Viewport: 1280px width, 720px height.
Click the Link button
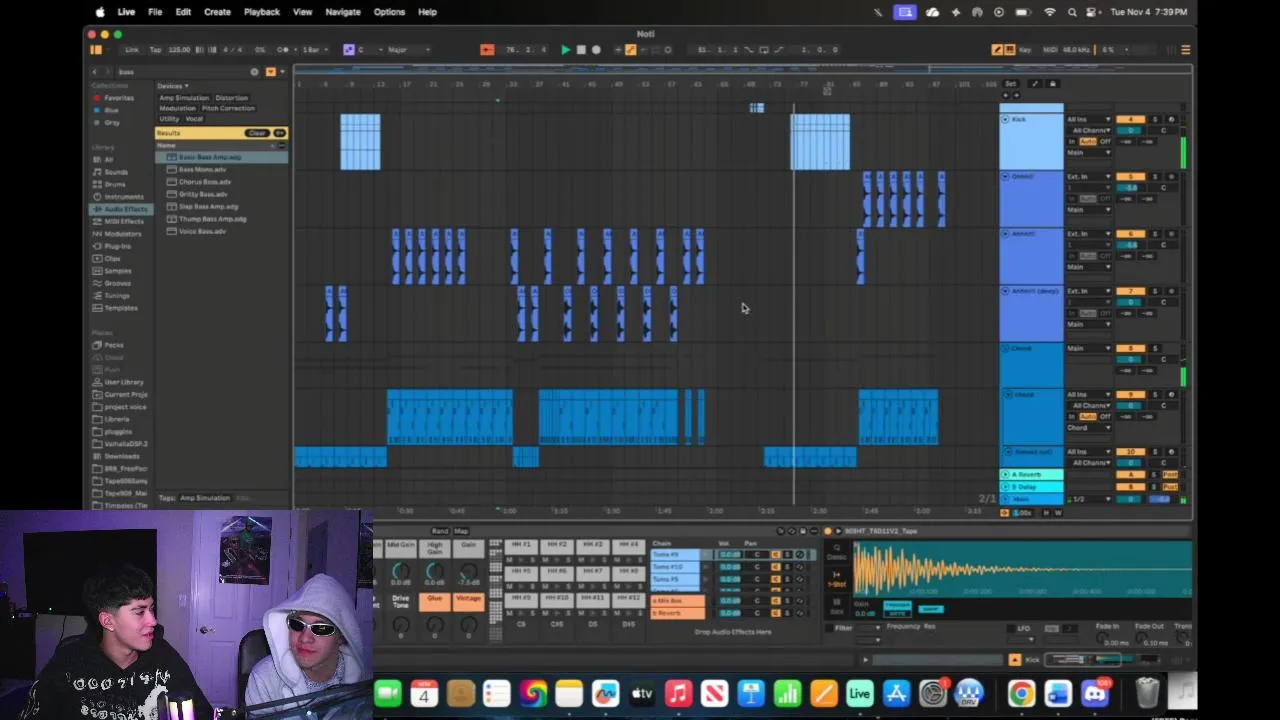click(x=132, y=49)
